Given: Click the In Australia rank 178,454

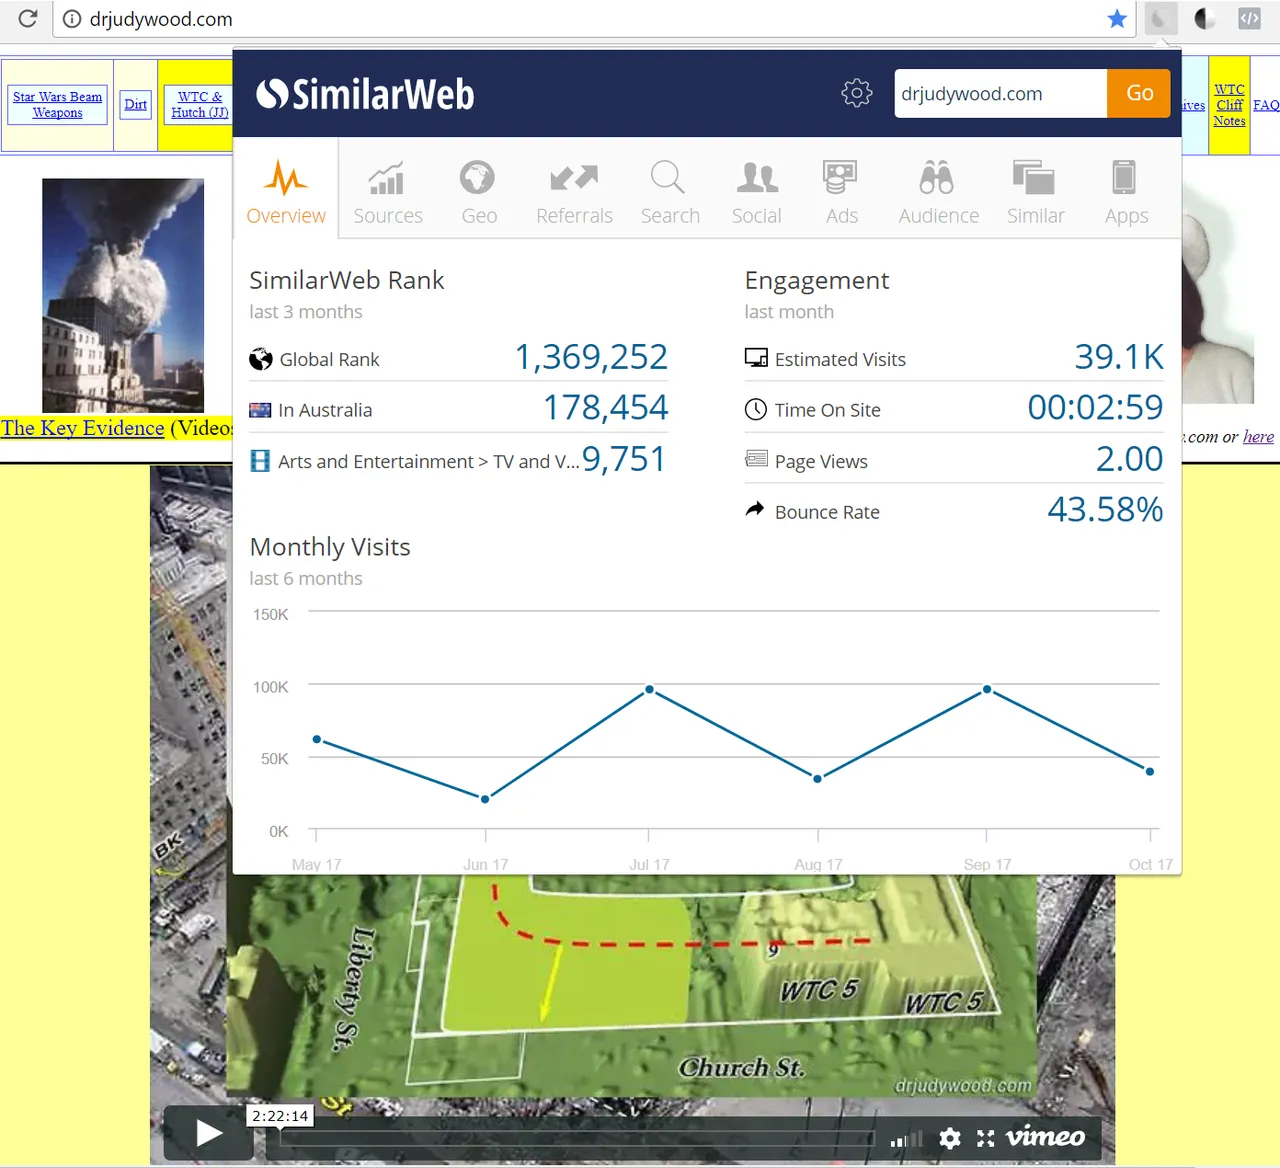Looking at the screenshot, I should click(605, 408).
